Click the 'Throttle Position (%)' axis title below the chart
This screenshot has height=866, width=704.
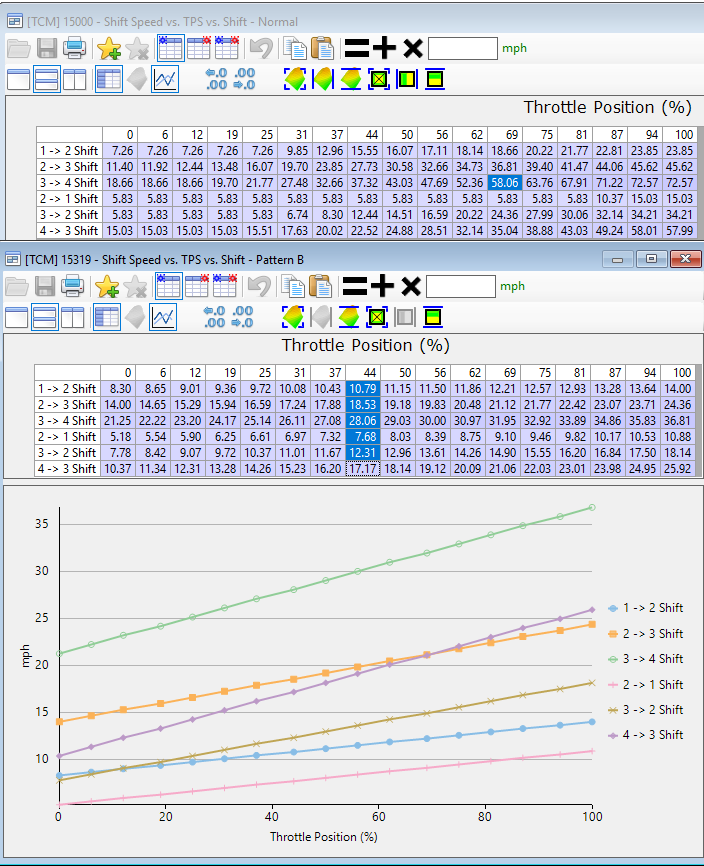tap(324, 837)
